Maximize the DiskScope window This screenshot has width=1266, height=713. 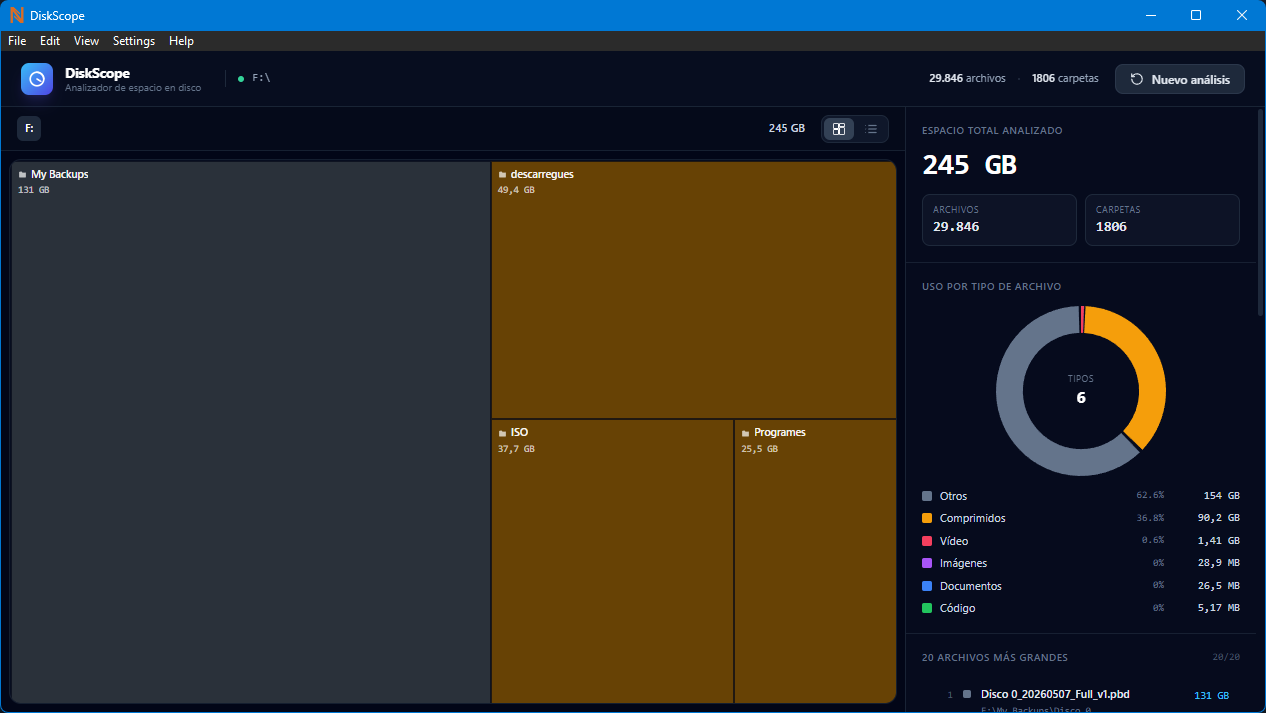[x=1196, y=15]
